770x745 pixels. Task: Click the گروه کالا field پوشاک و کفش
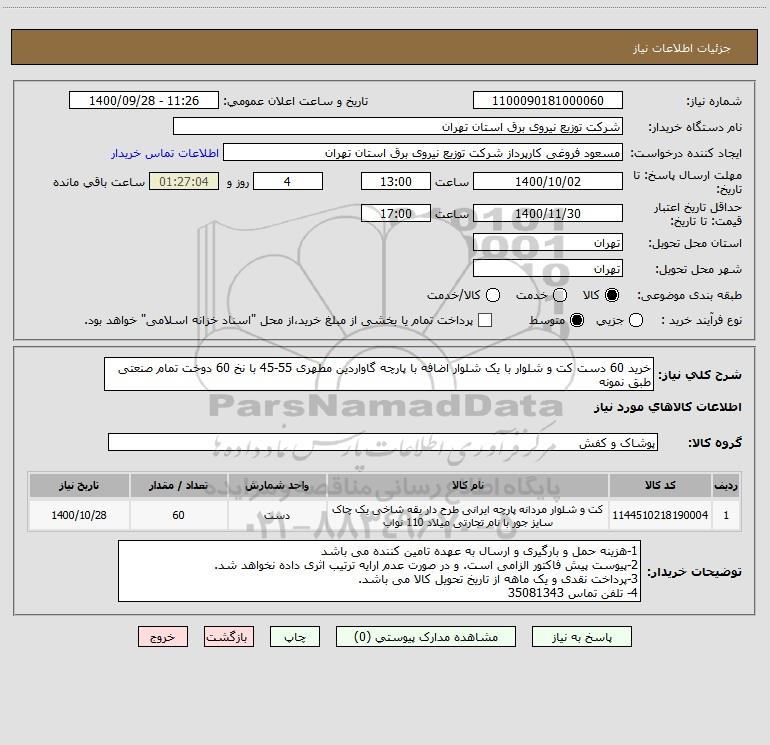(383, 442)
